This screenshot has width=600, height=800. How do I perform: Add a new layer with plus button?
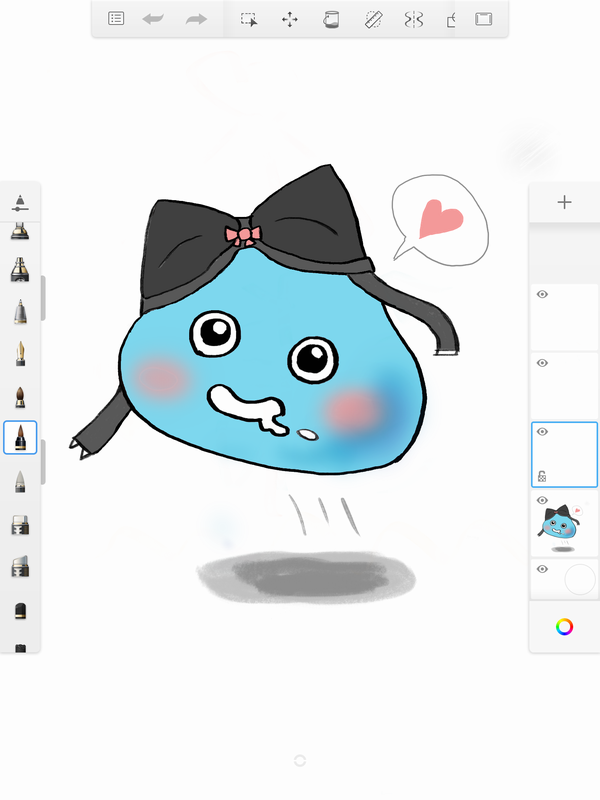(564, 202)
